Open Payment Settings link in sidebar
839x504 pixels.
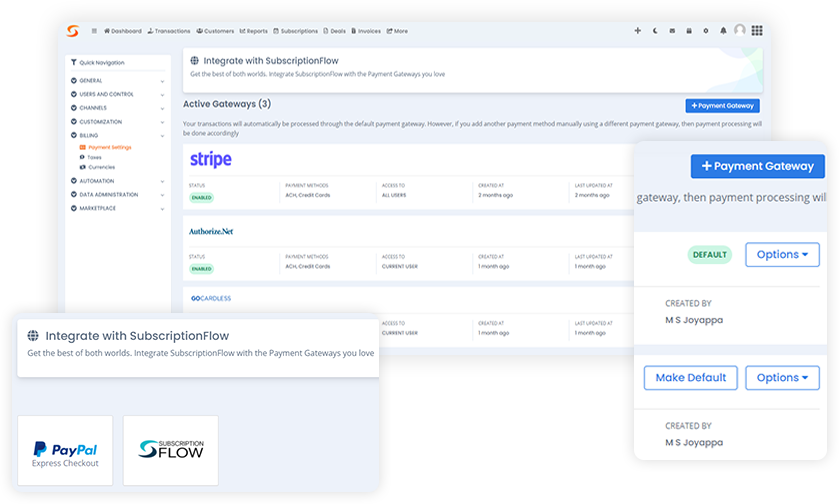(x=110, y=147)
